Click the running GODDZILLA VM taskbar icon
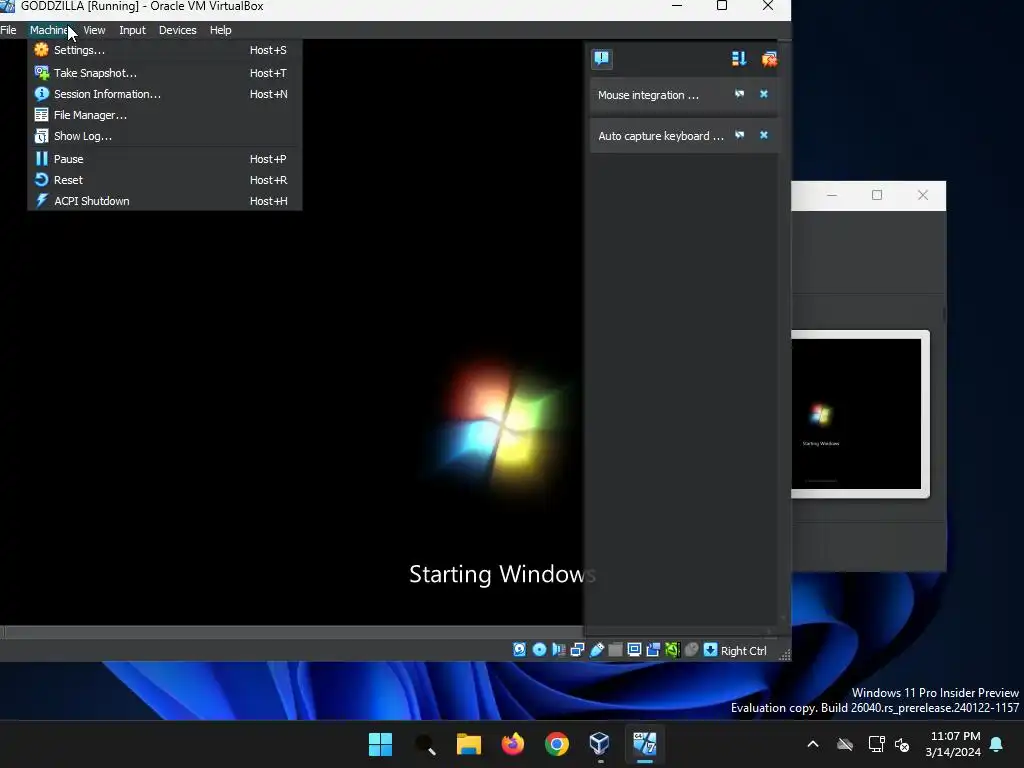Image resolution: width=1024 pixels, height=768 pixels. pos(645,744)
